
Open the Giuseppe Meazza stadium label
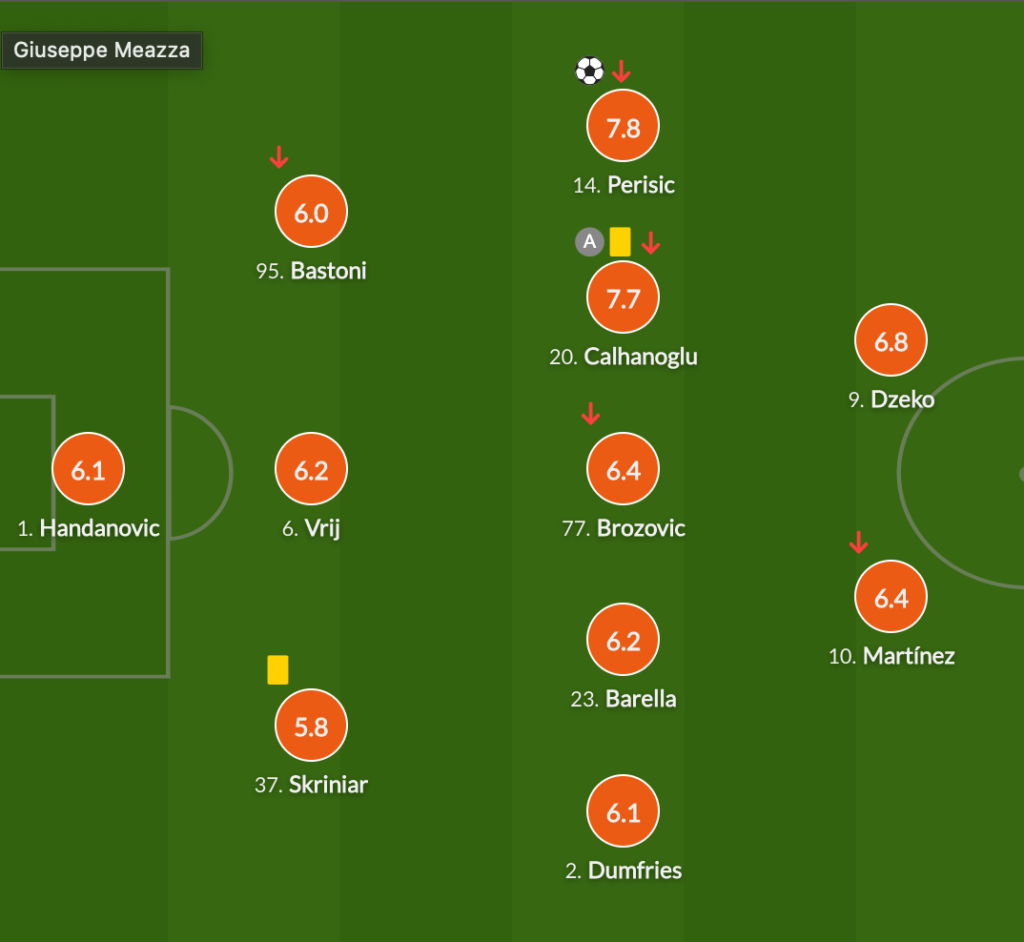pos(102,50)
